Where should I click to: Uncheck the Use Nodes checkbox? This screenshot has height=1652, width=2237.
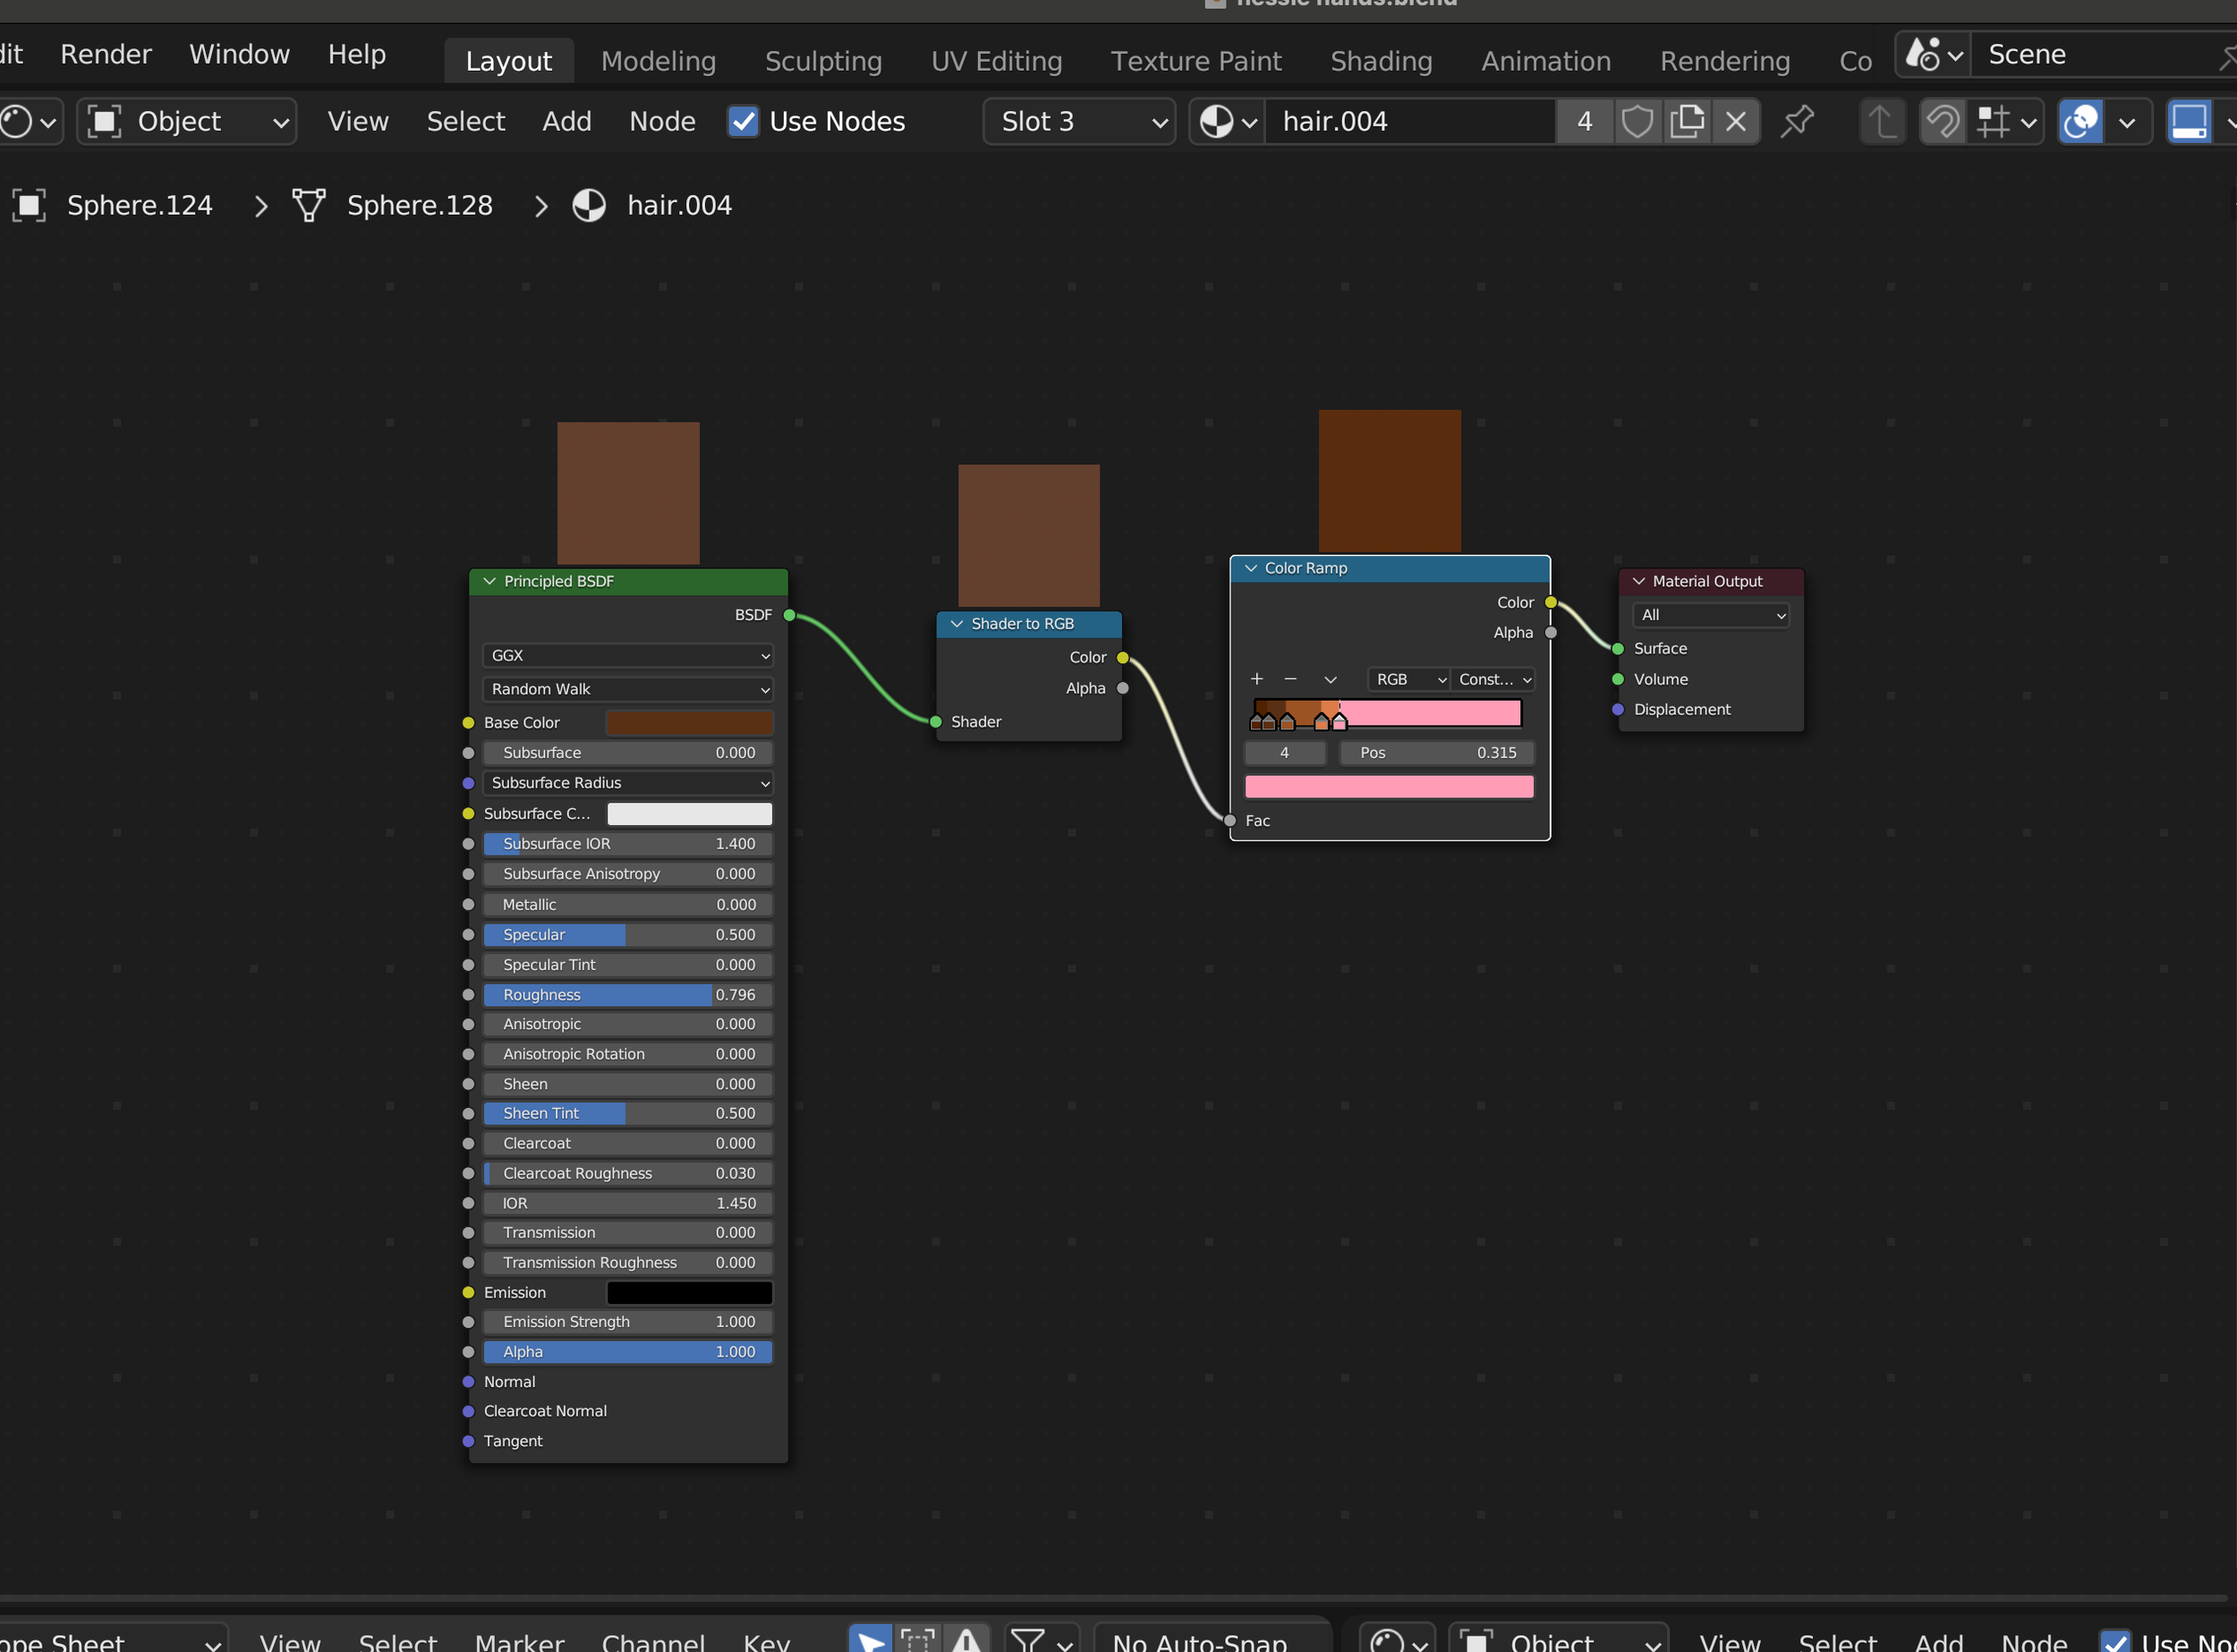(x=743, y=122)
